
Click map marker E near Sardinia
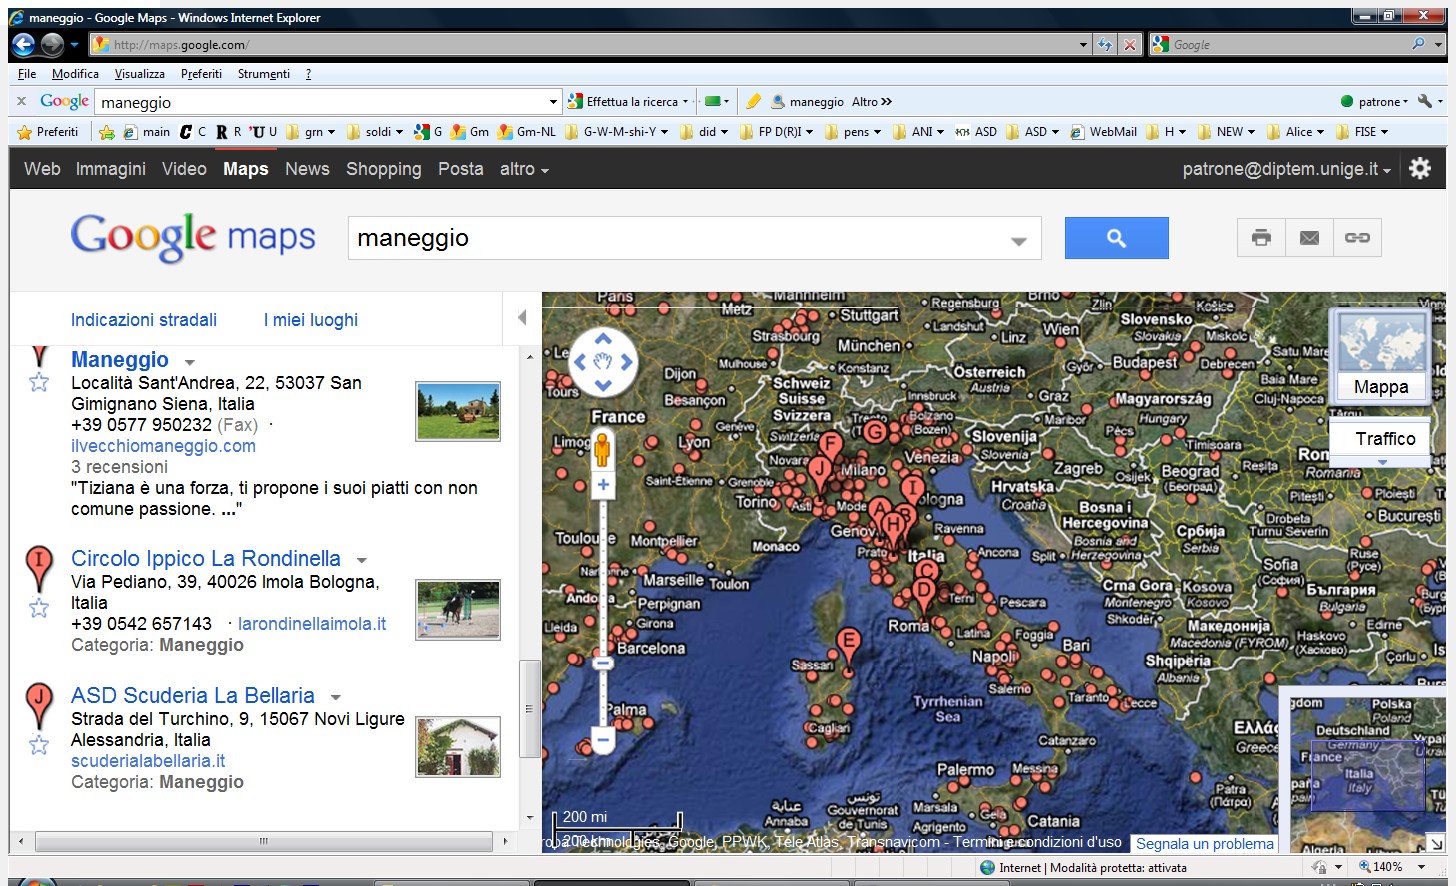click(x=848, y=646)
